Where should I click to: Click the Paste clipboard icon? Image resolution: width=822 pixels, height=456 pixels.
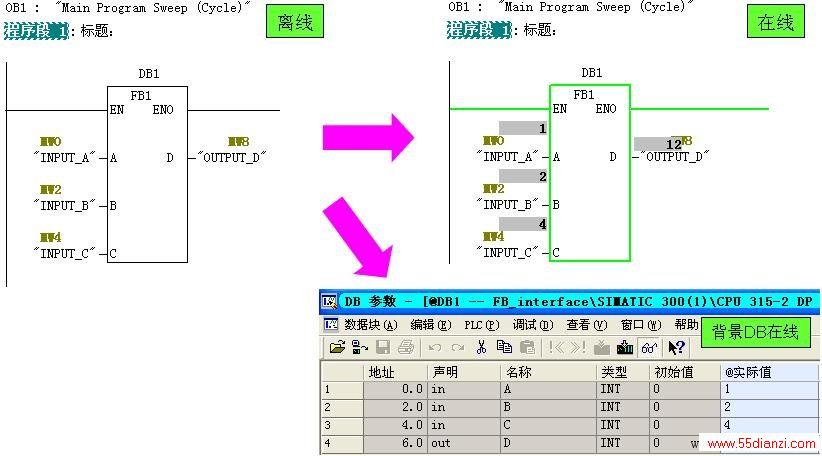527,347
